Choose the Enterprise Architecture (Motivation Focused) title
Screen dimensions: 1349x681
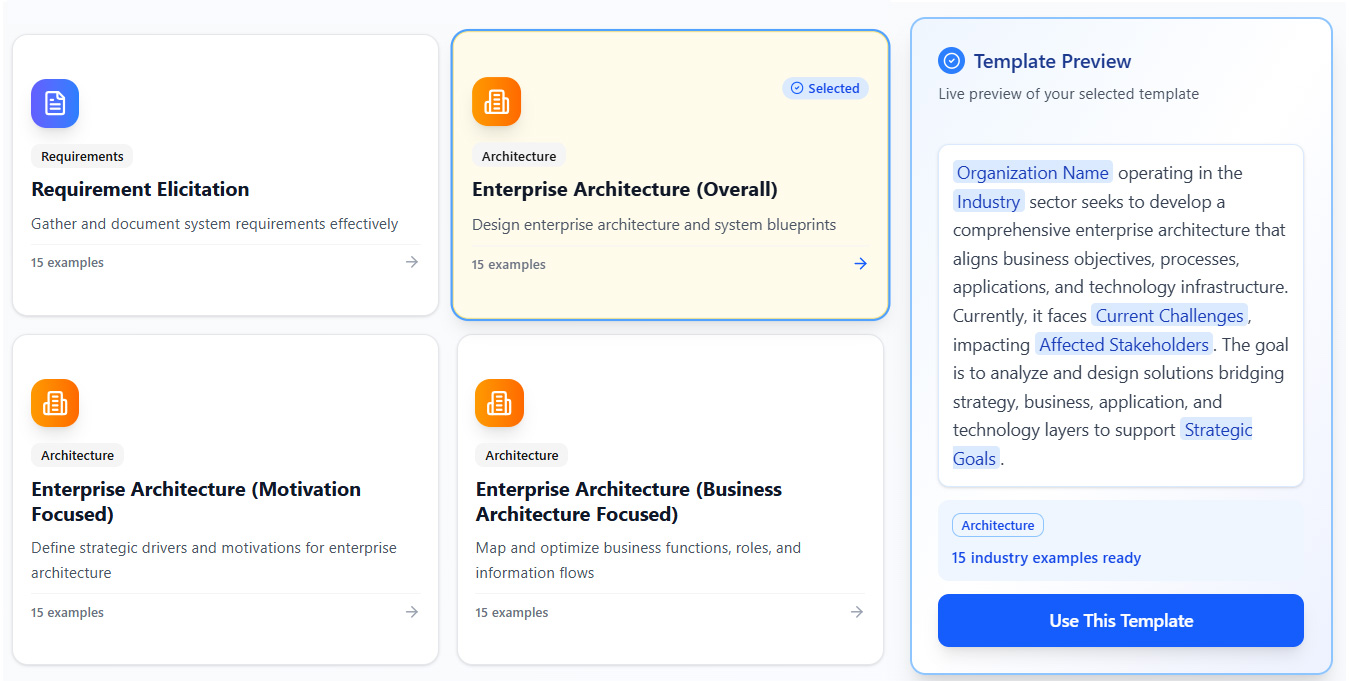click(196, 501)
